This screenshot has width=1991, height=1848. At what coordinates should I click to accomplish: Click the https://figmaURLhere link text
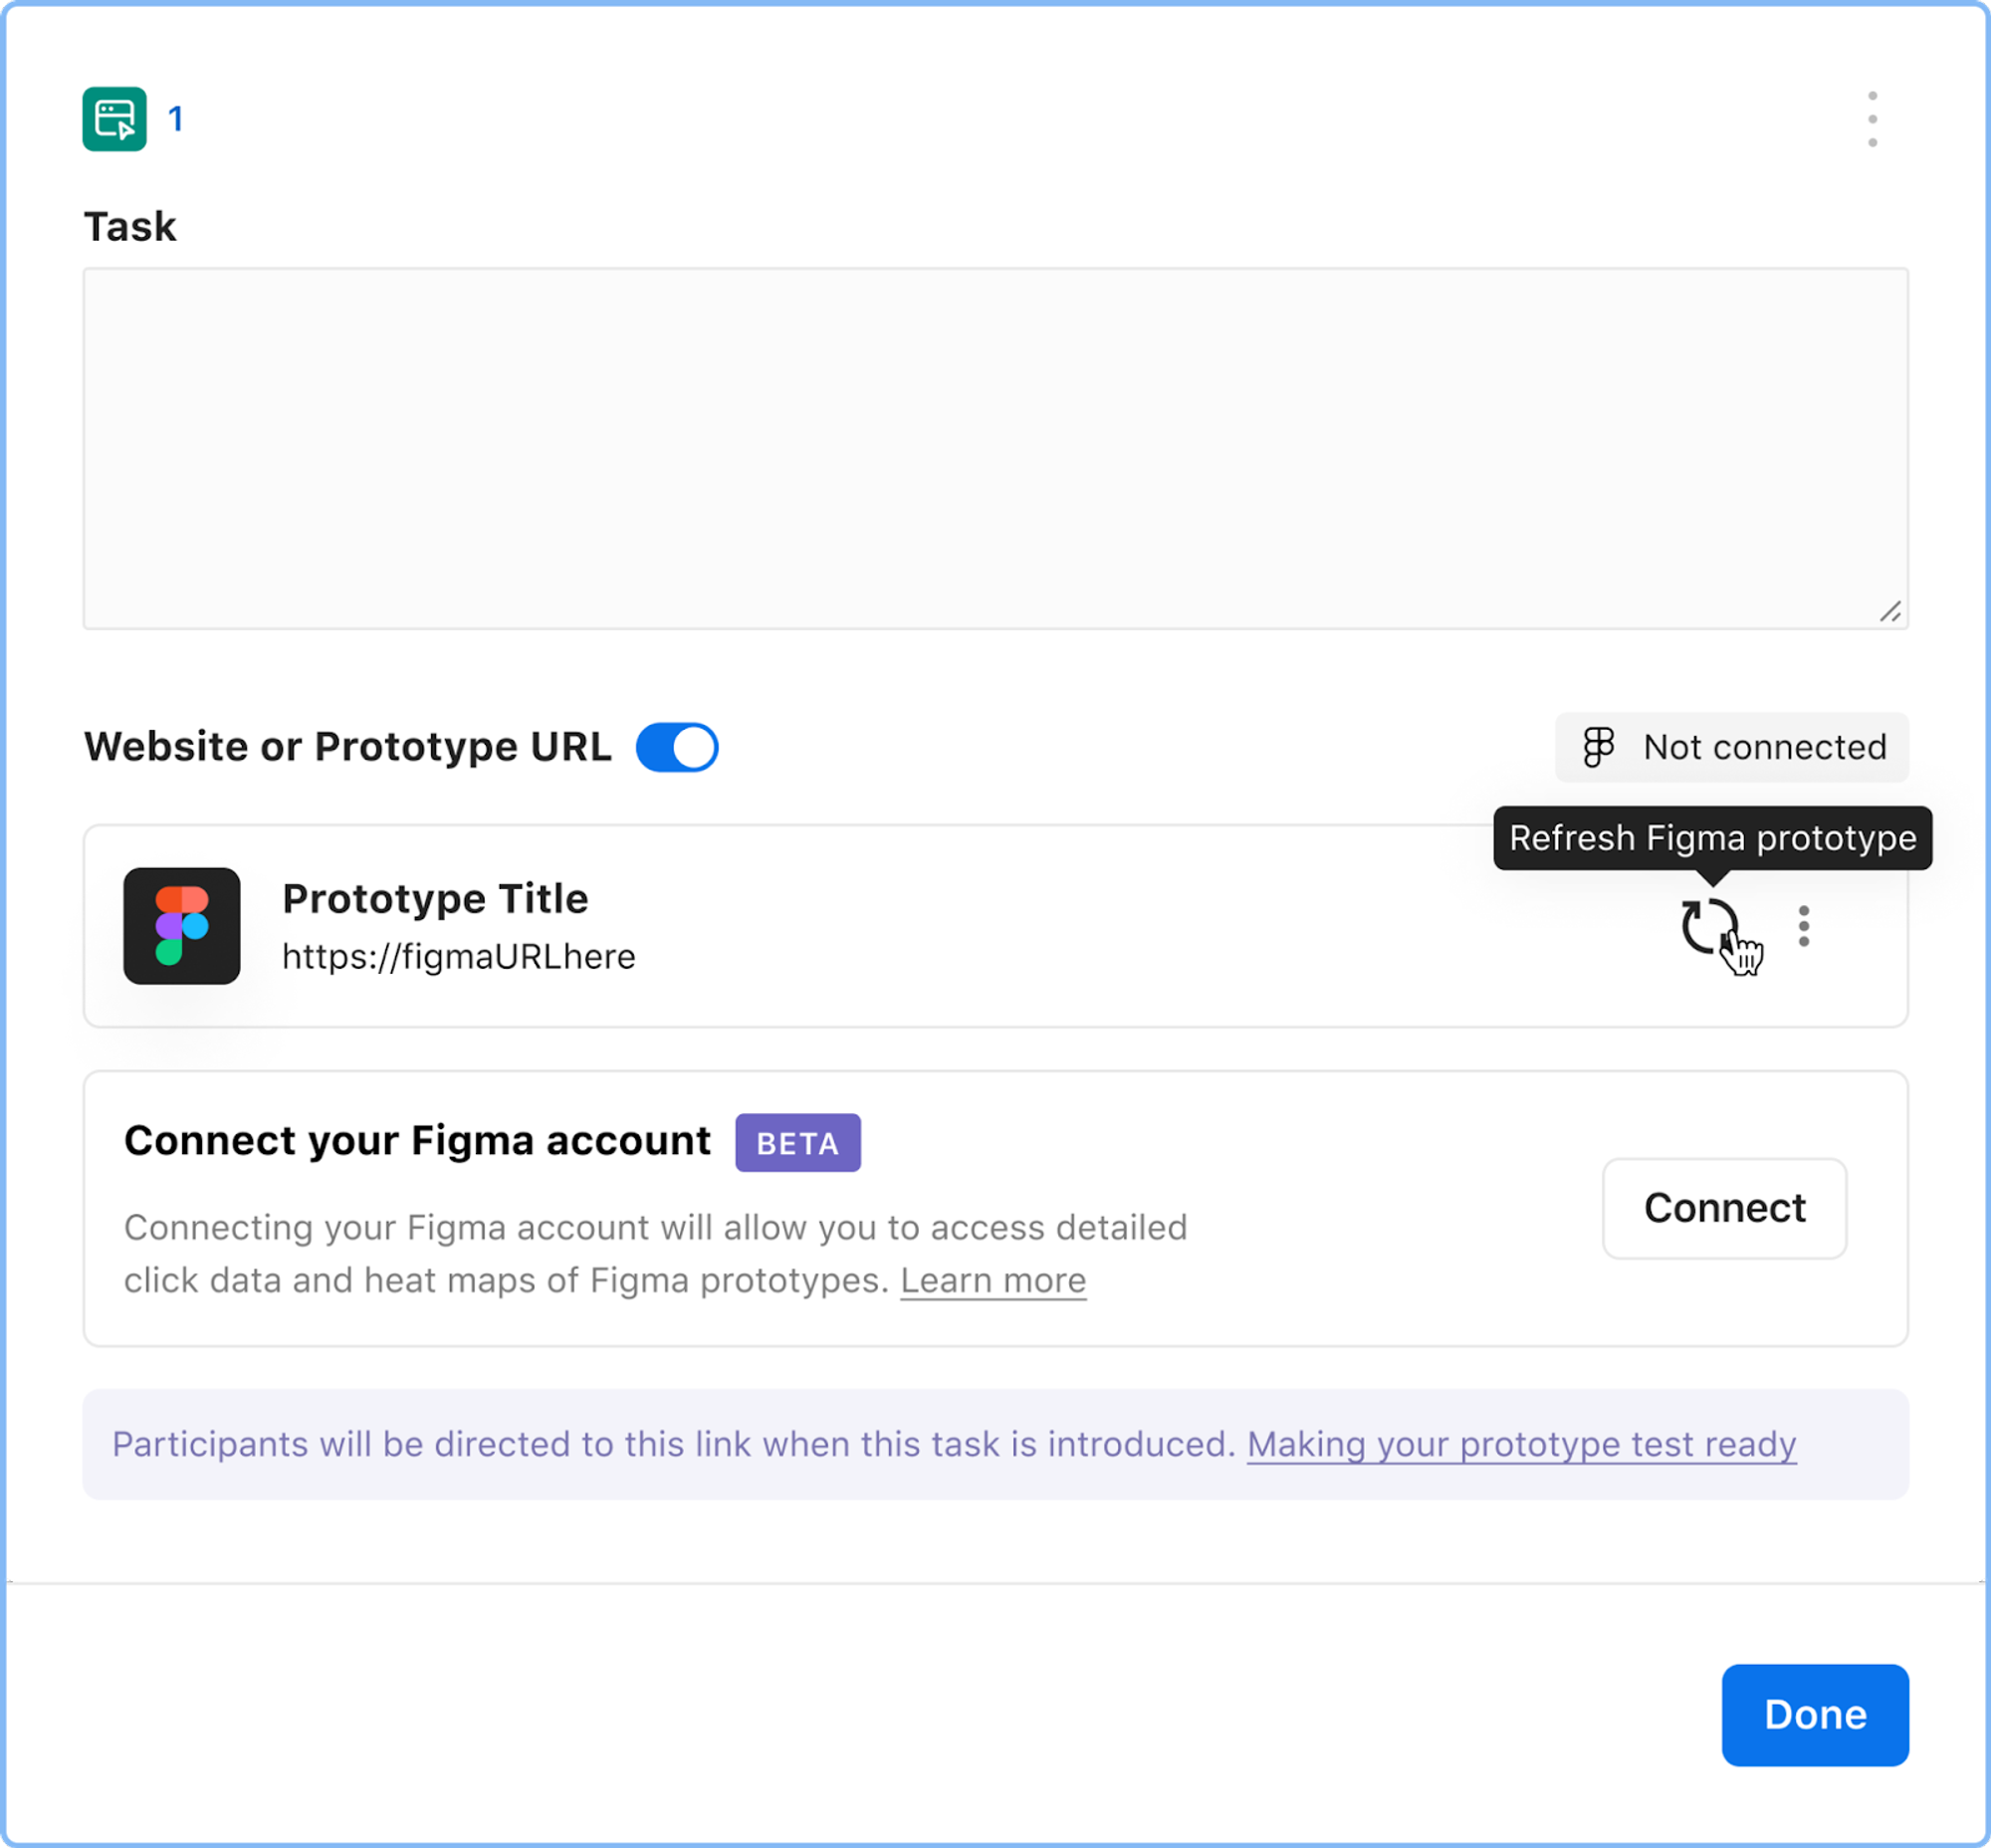pyautogui.click(x=459, y=956)
